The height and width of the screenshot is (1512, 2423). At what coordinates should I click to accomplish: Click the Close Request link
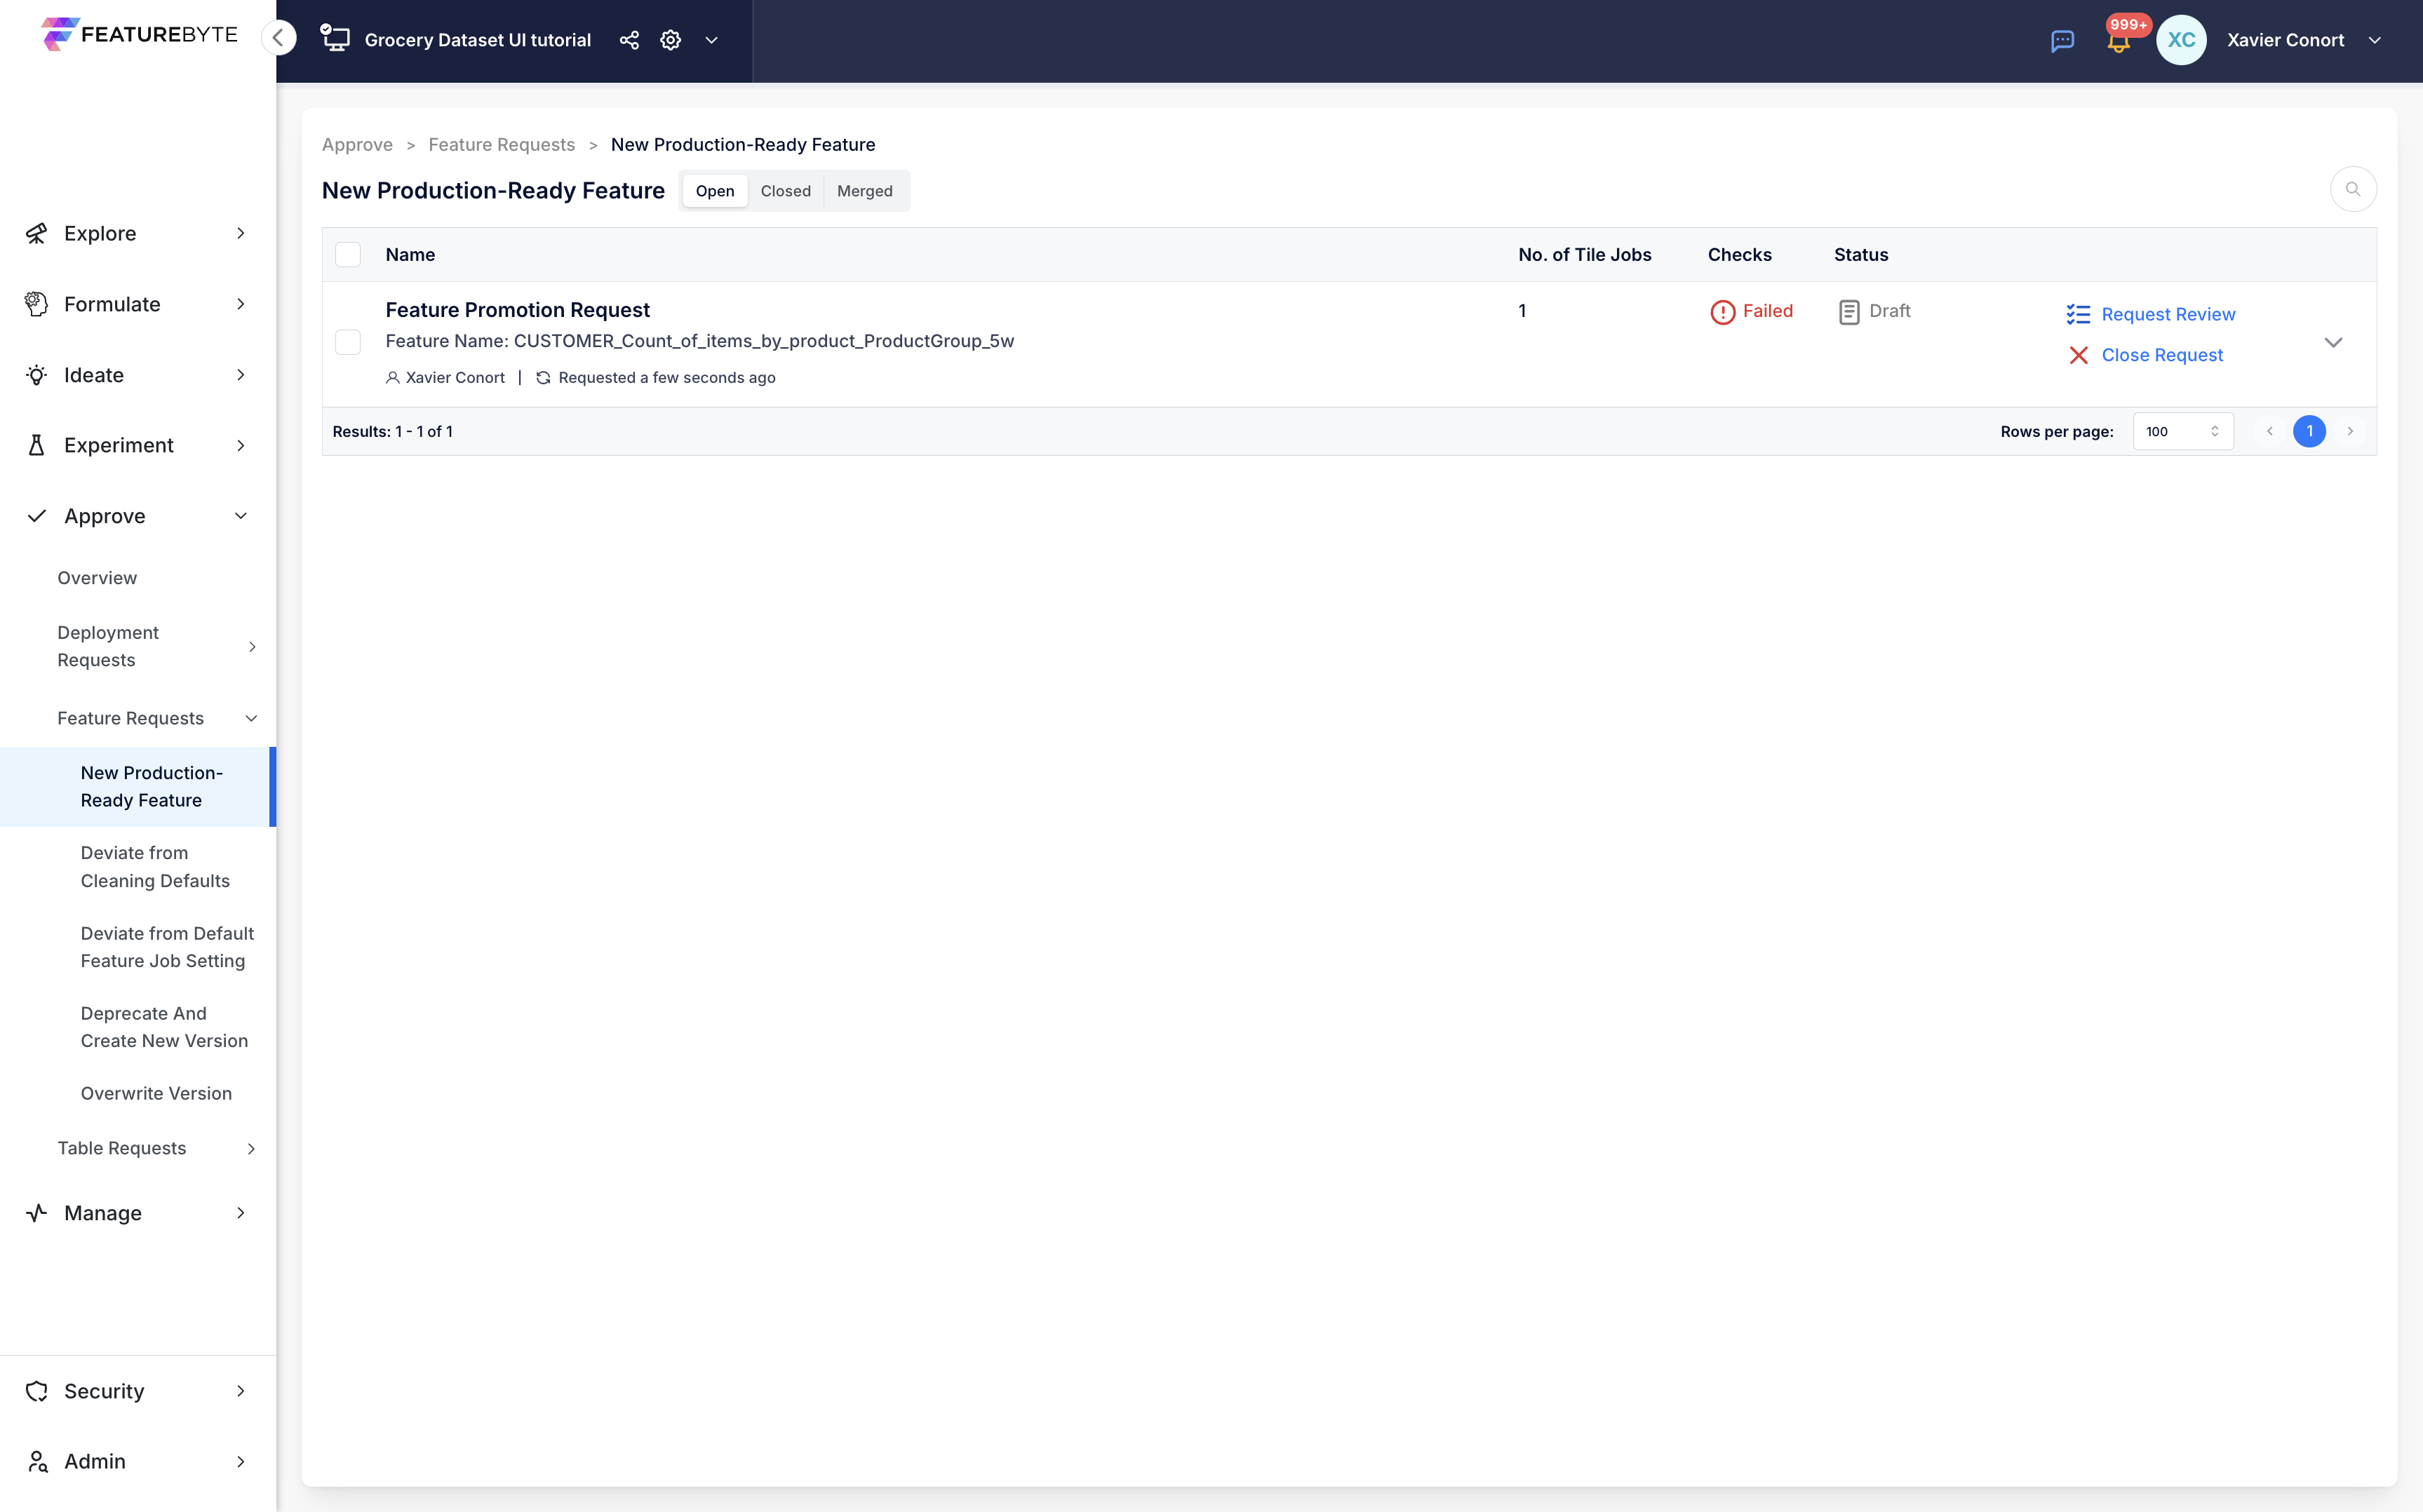pos(2161,355)
